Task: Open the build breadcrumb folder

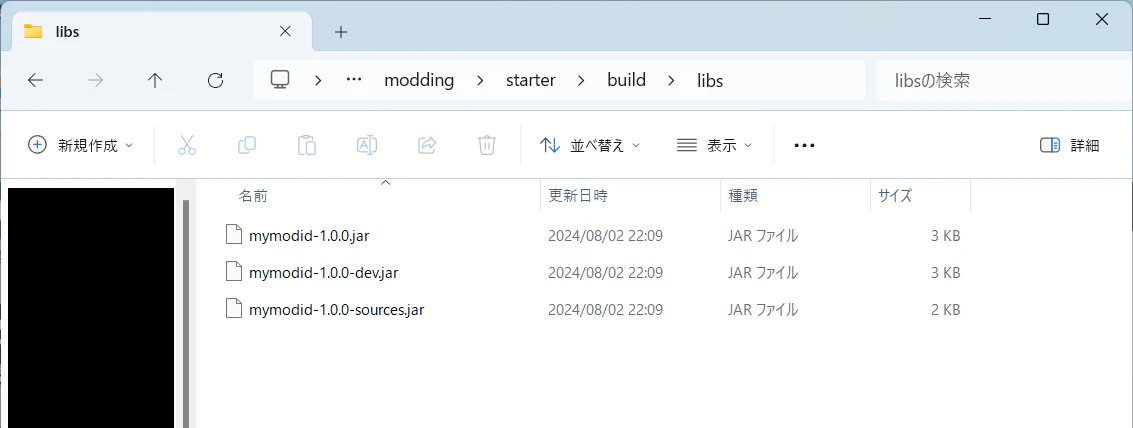Action: coord(626,80)
